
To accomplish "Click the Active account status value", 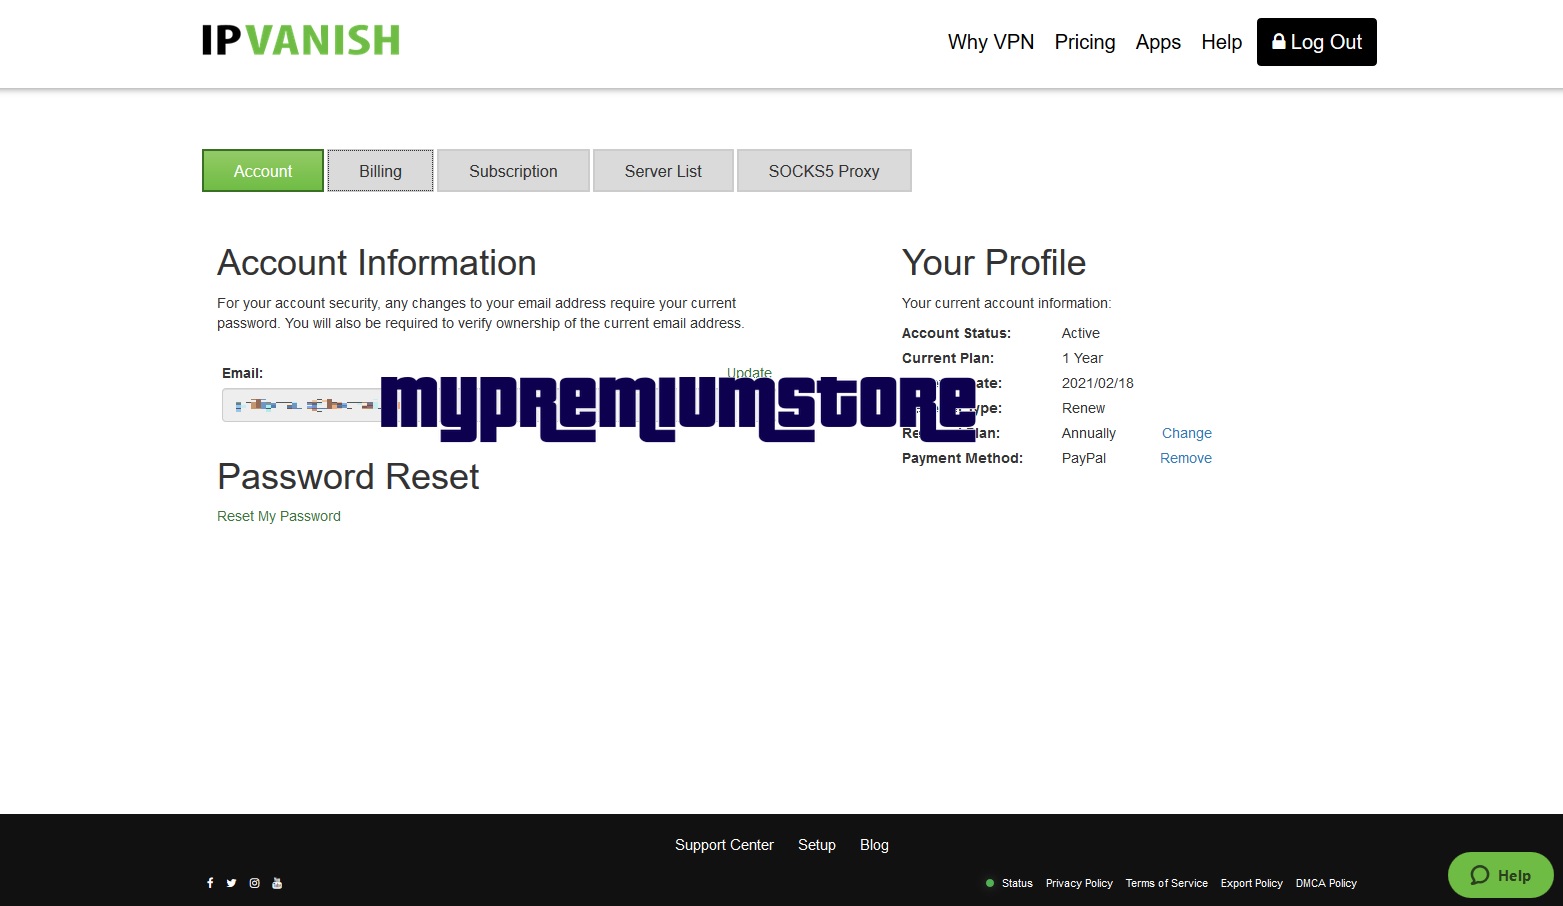I will coord(1080,333).
